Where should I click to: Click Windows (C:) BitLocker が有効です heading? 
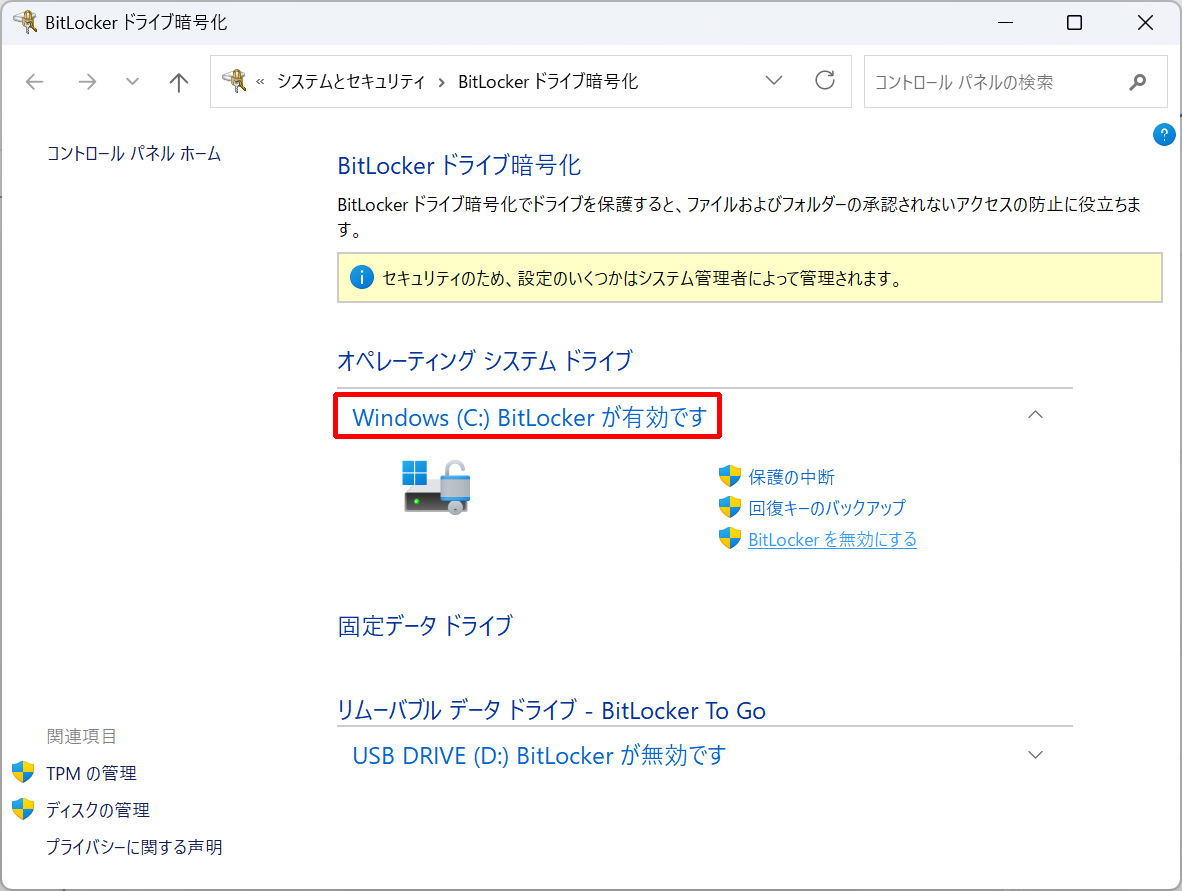click(529, 417)
